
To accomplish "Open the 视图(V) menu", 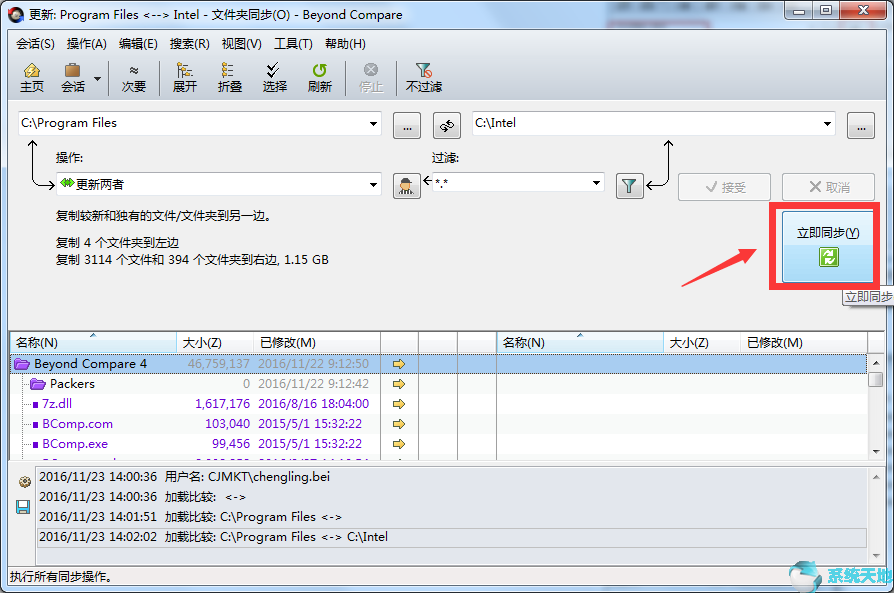I will (x=242, y=44).
